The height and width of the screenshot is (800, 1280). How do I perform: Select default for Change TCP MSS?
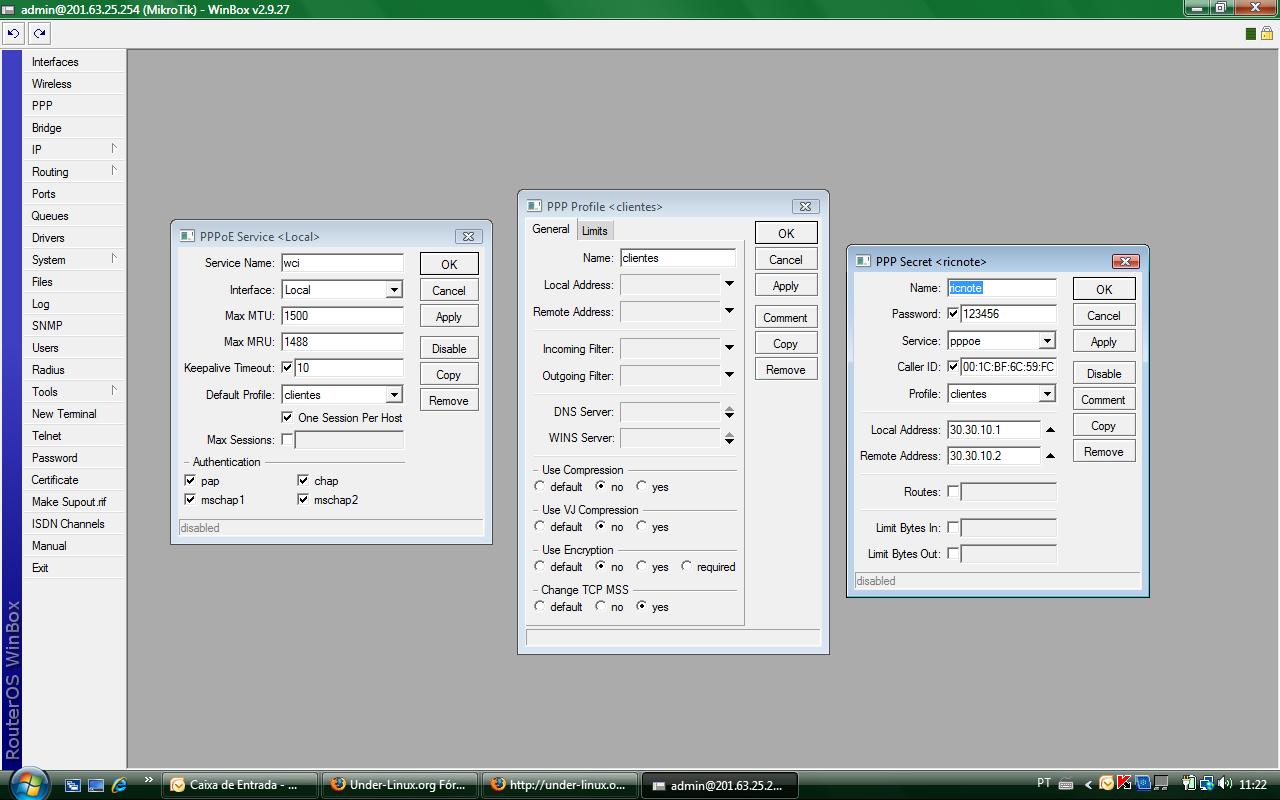pyautogui.click(x=540, y=607)
